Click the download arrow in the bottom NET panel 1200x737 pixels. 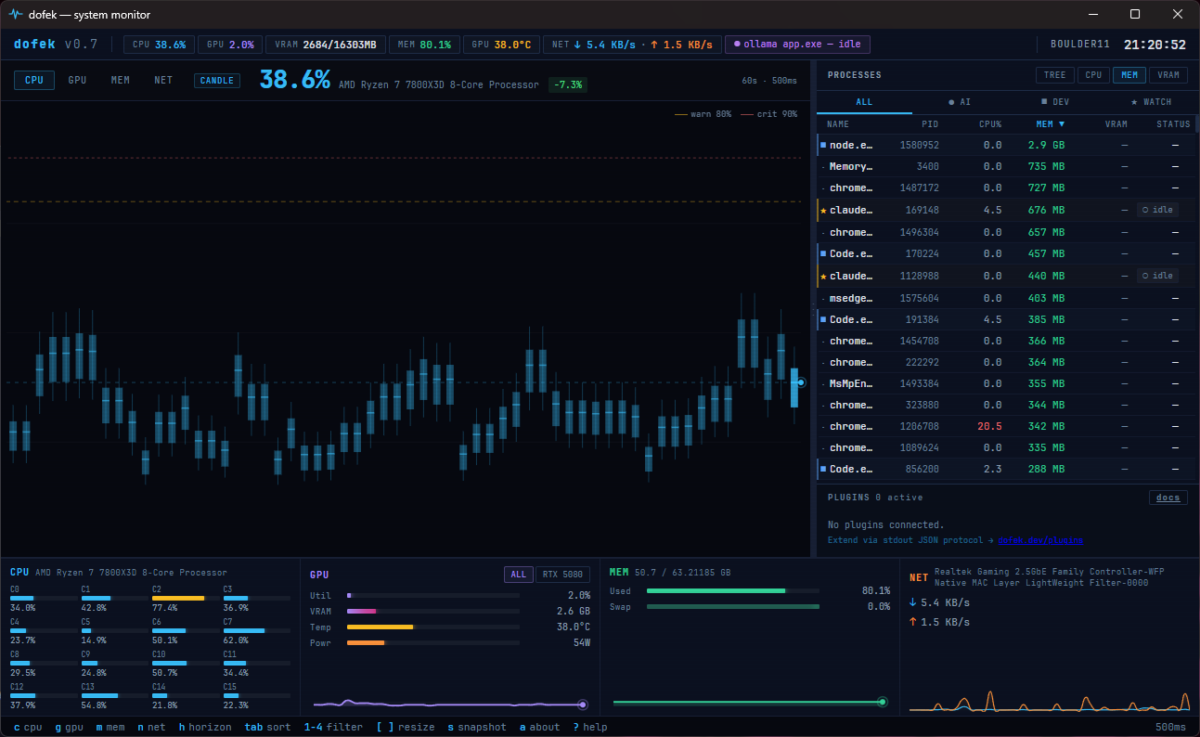point(913,603)
